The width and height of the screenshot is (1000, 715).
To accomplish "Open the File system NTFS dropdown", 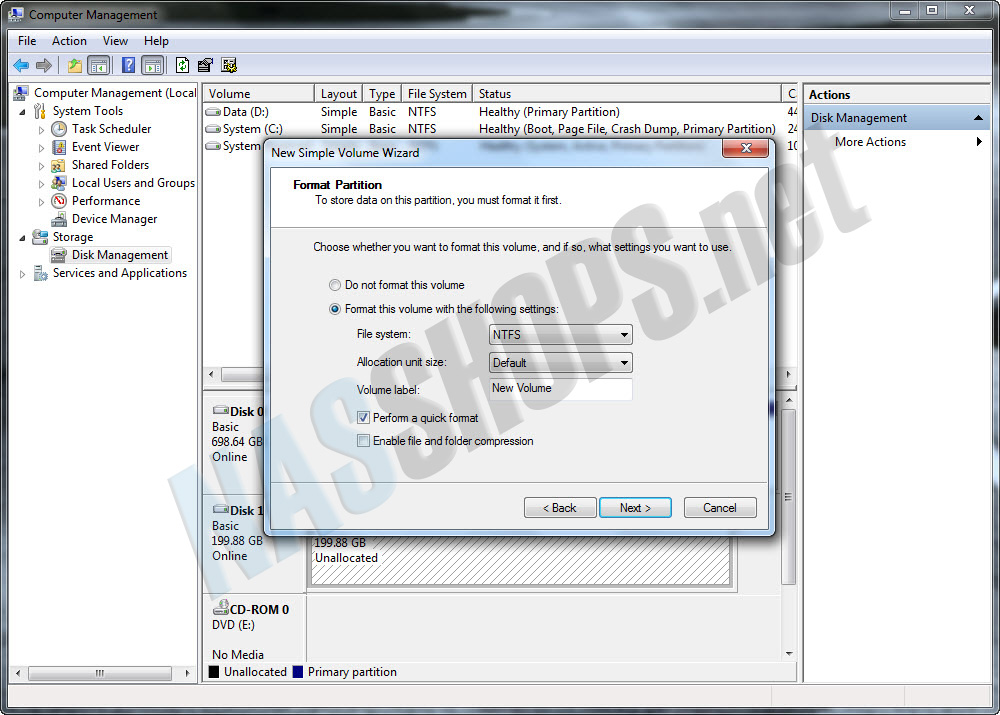I will [561, 335].
